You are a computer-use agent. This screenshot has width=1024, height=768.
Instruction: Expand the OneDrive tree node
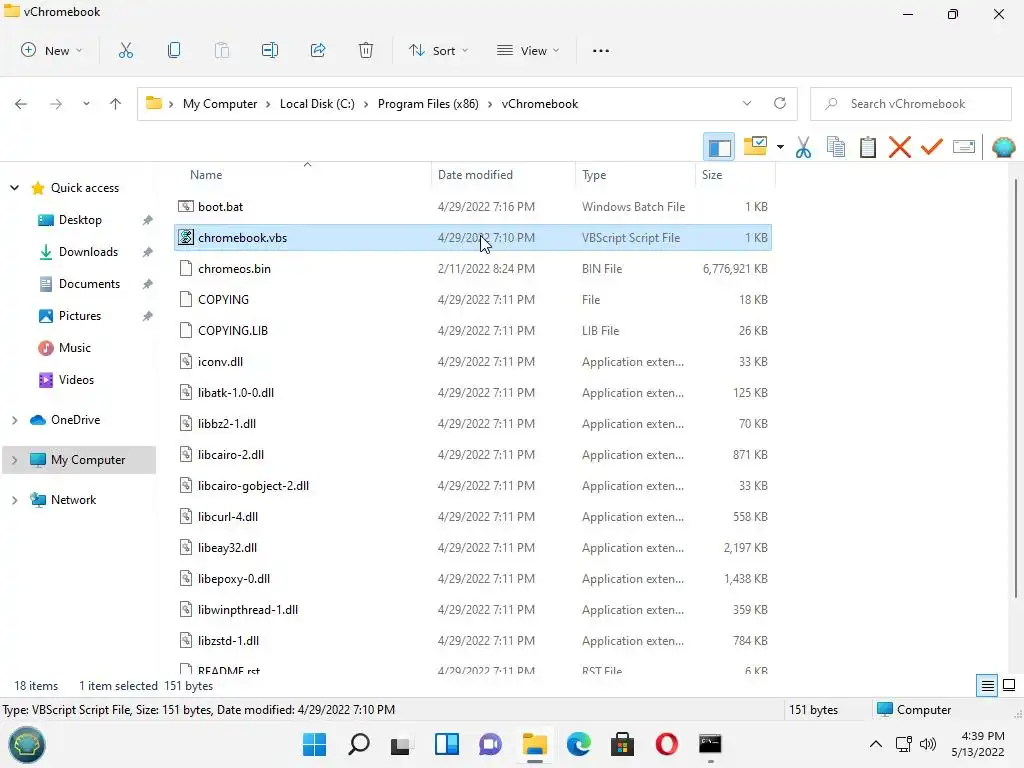14,420
